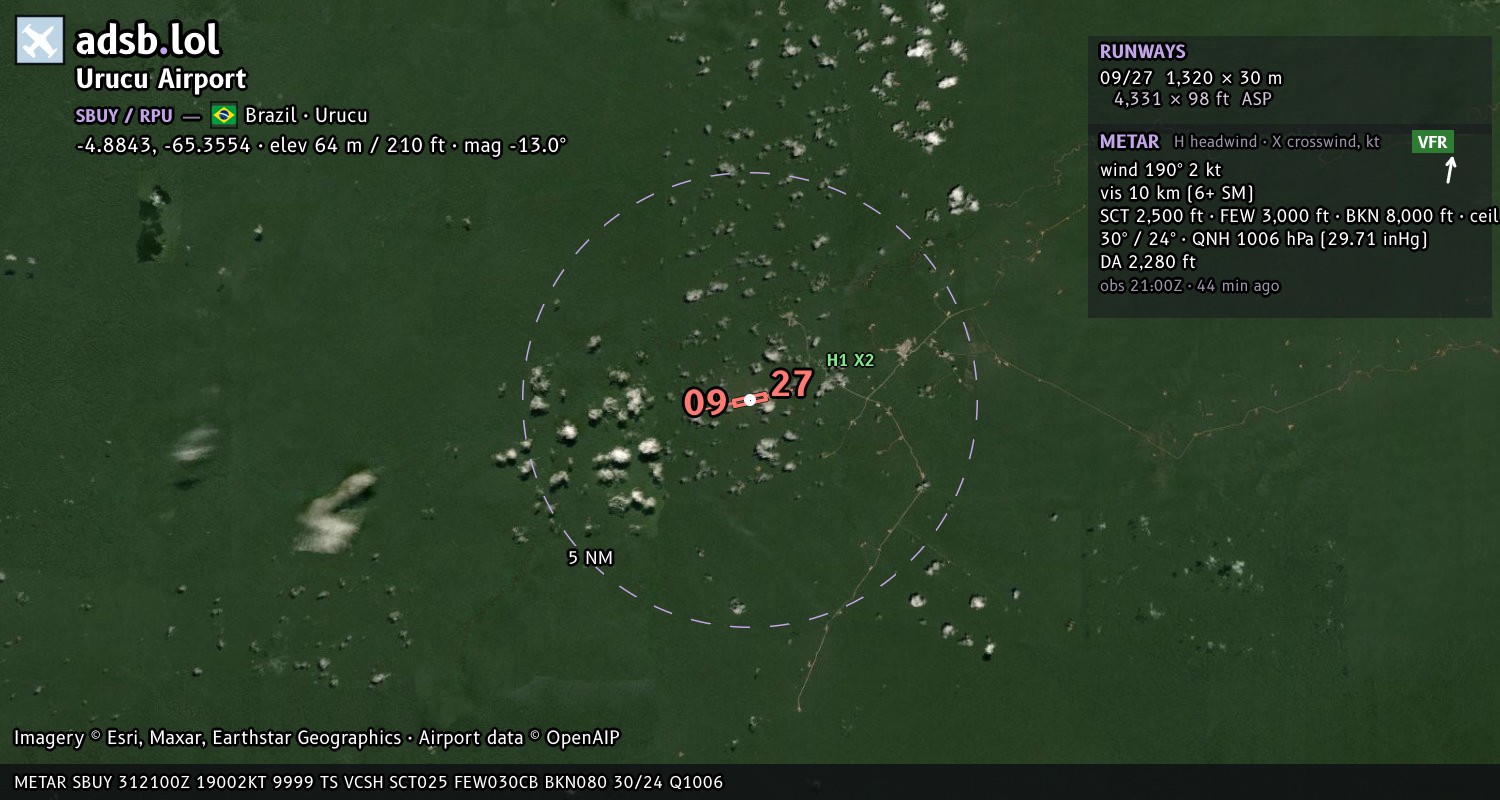The width and height of the screenshot is (1500, 800).
Task: Click the H1 X2 wind component label
Action: click(850, 360)
